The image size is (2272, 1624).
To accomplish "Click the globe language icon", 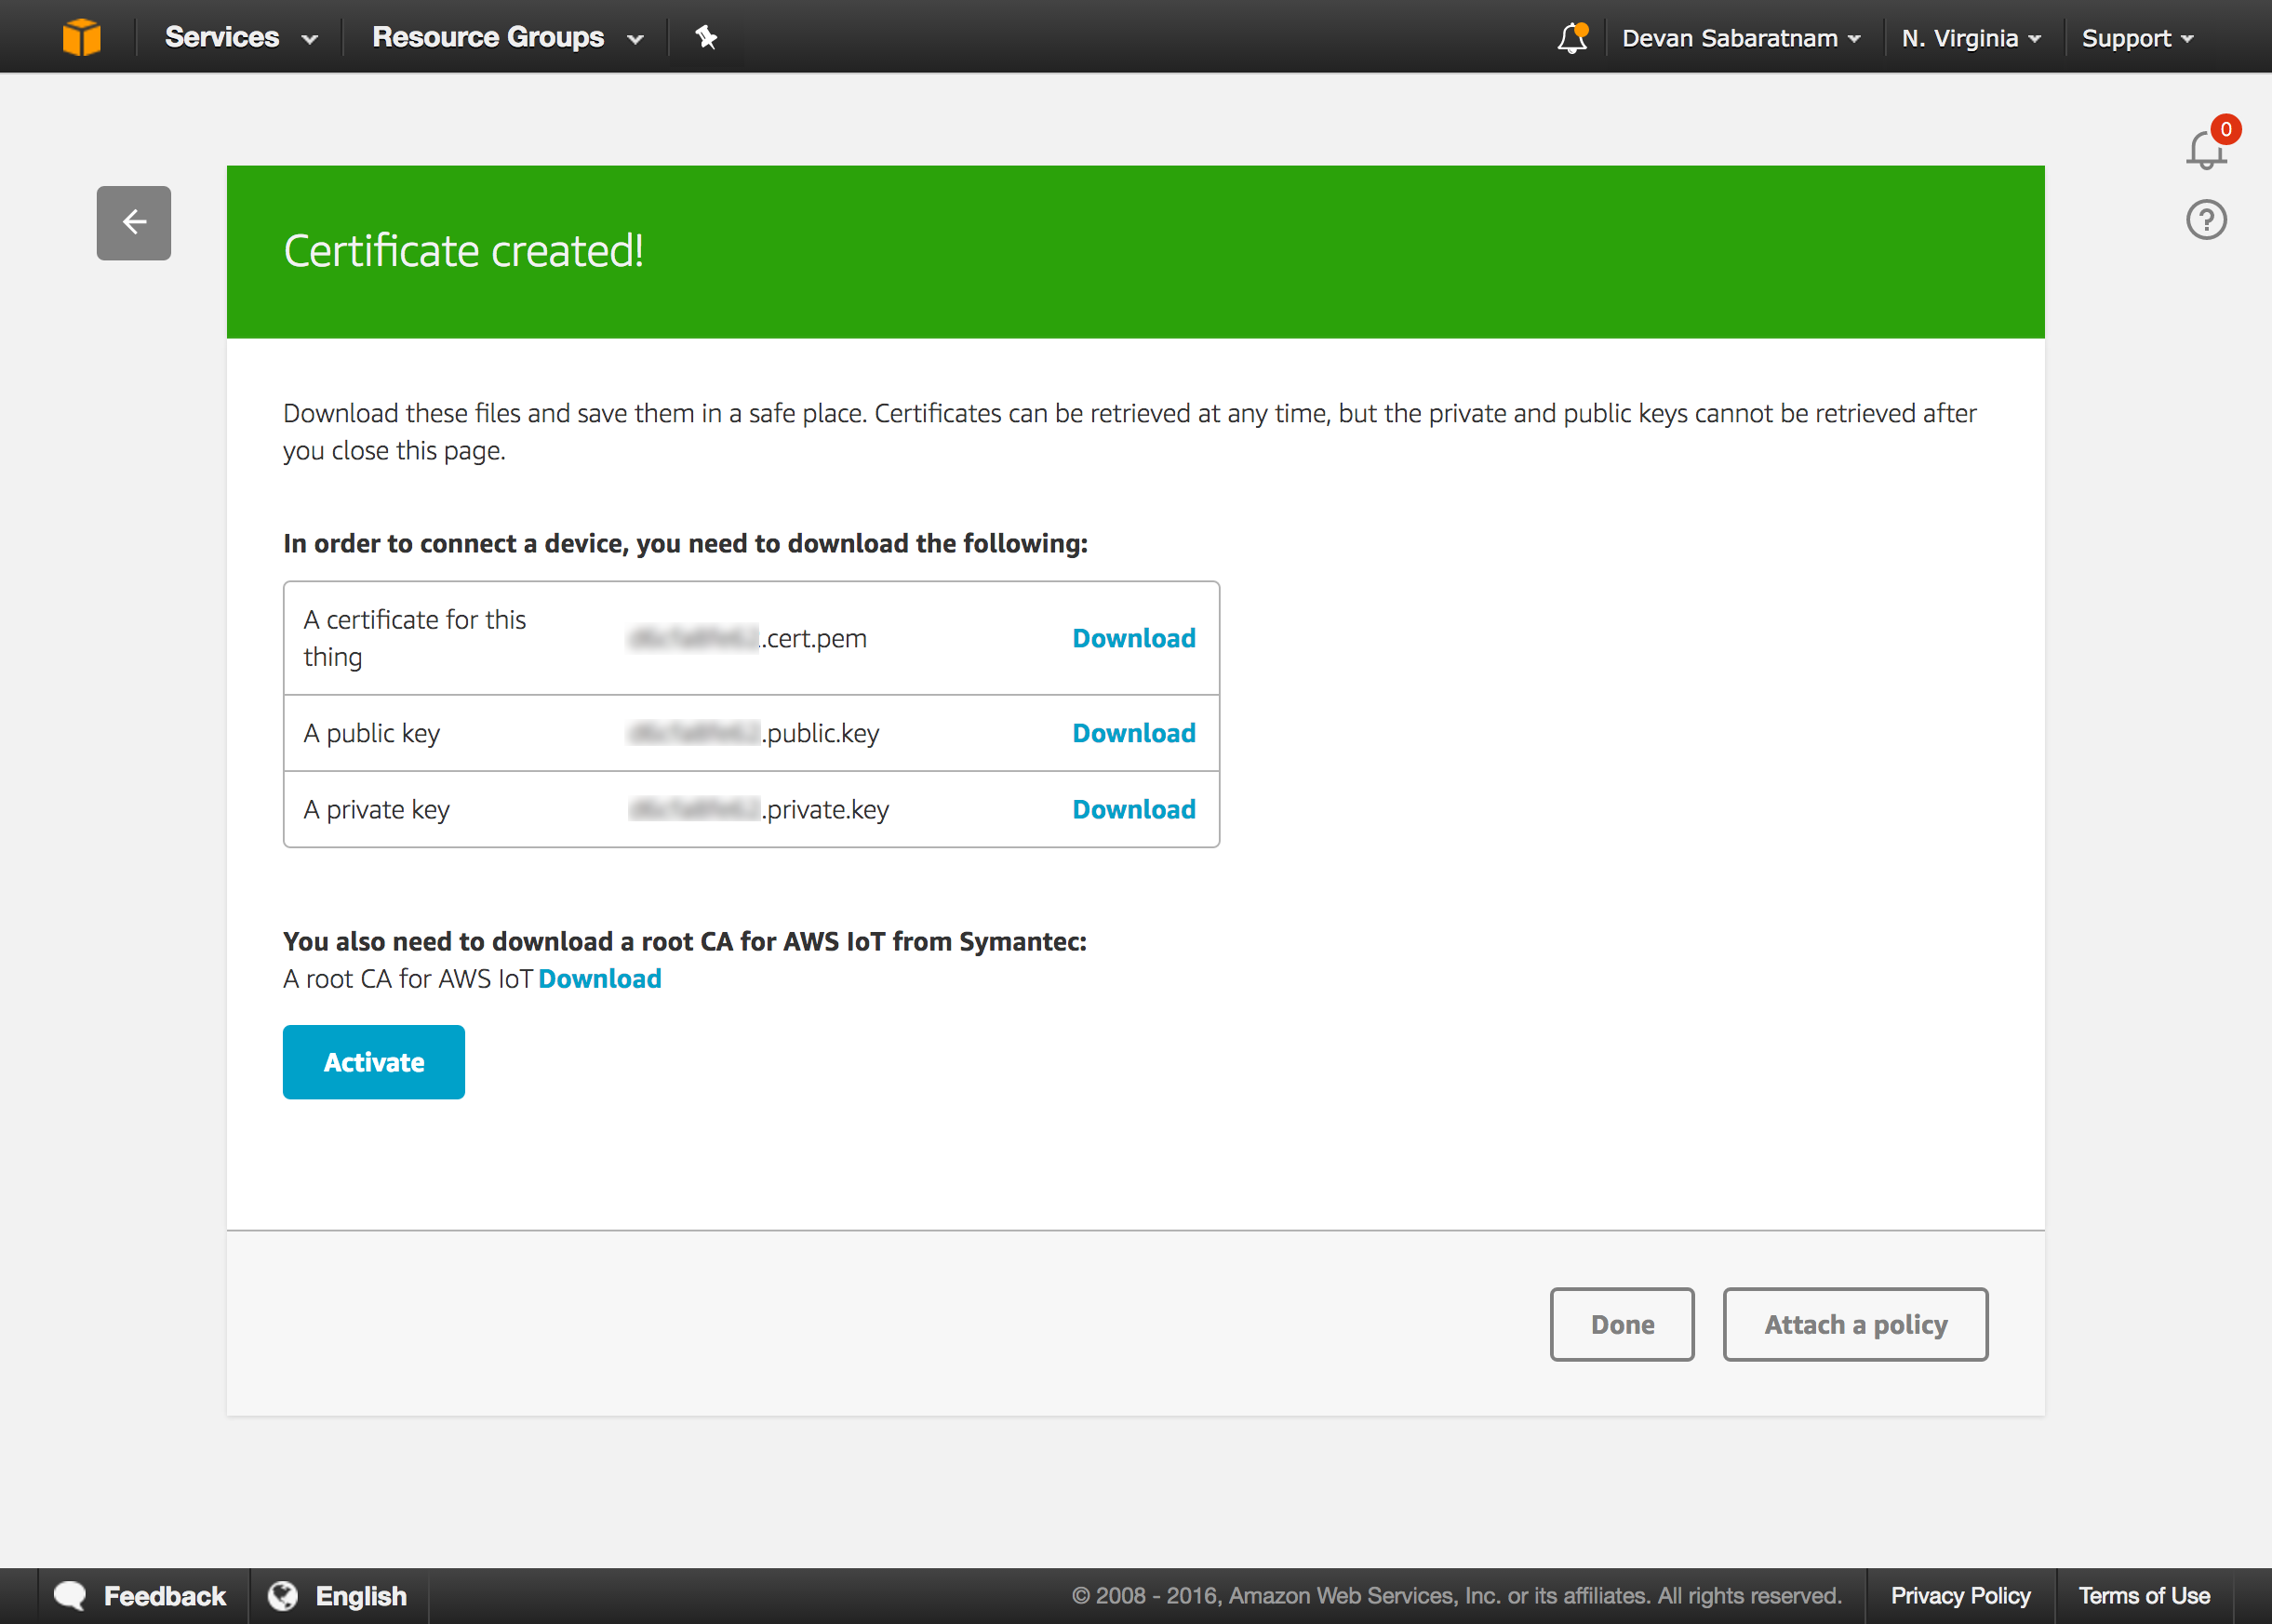I will [283, 1595].
